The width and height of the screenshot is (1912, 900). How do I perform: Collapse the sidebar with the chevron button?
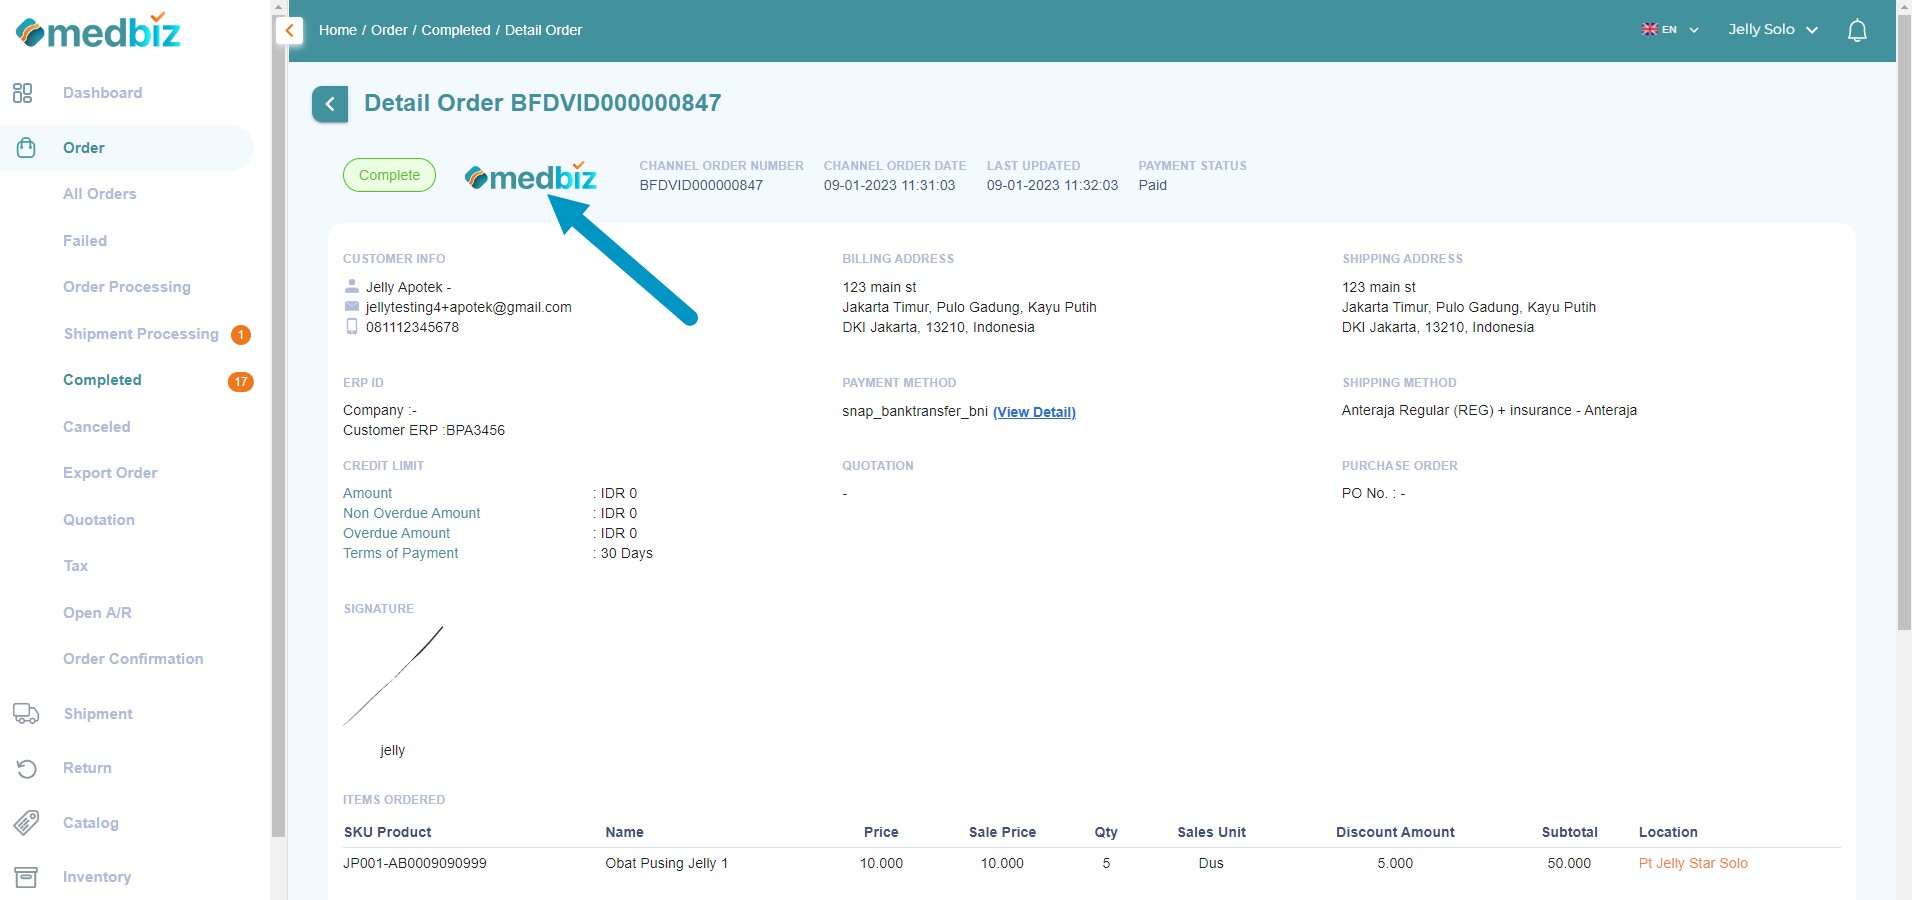[x=289, y=30]
